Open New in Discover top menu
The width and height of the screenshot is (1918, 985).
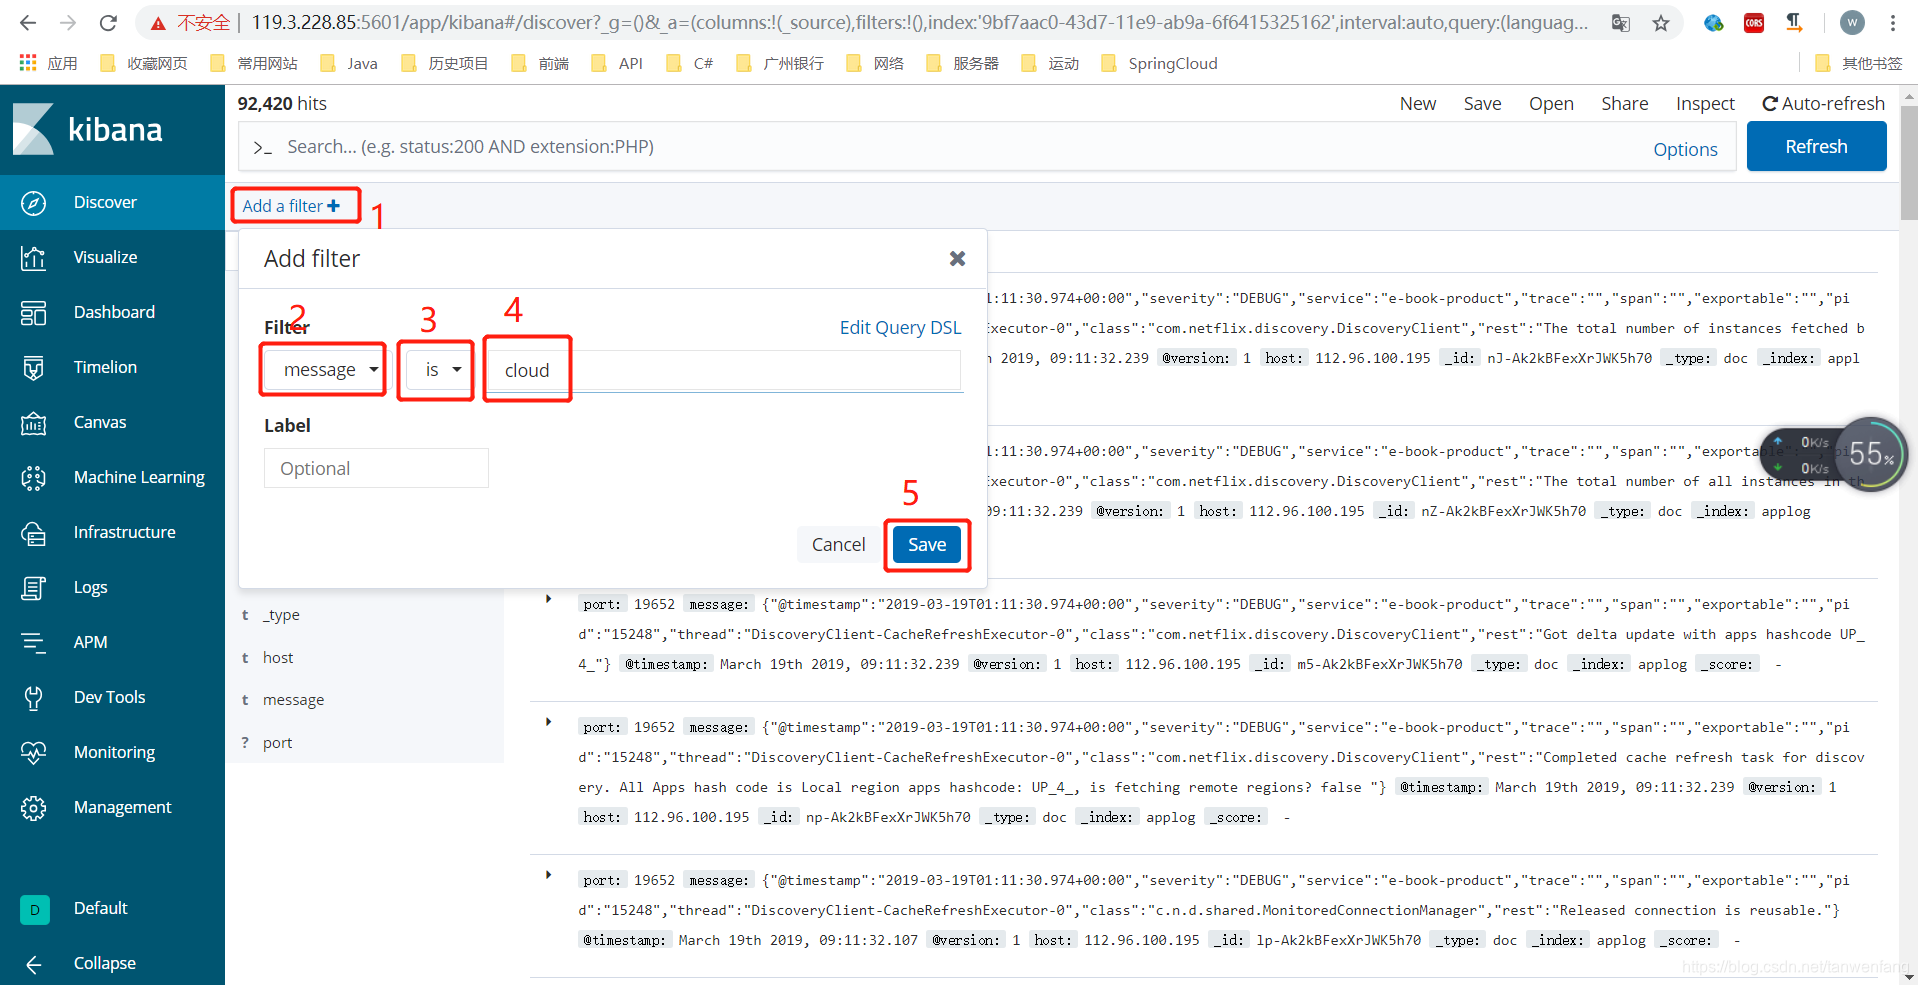[x=1418, y=104]
